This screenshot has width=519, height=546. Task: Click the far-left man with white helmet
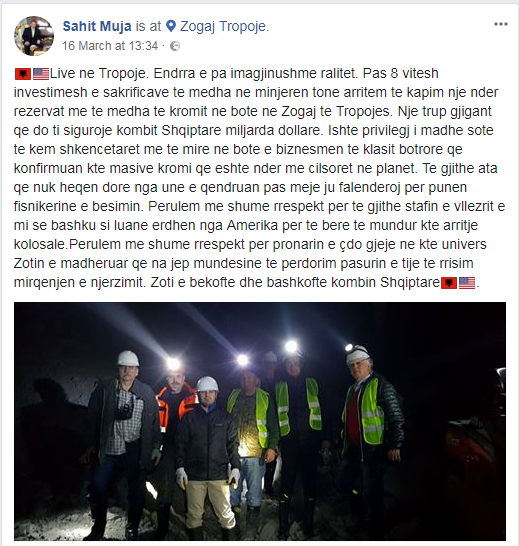[122, 442]
